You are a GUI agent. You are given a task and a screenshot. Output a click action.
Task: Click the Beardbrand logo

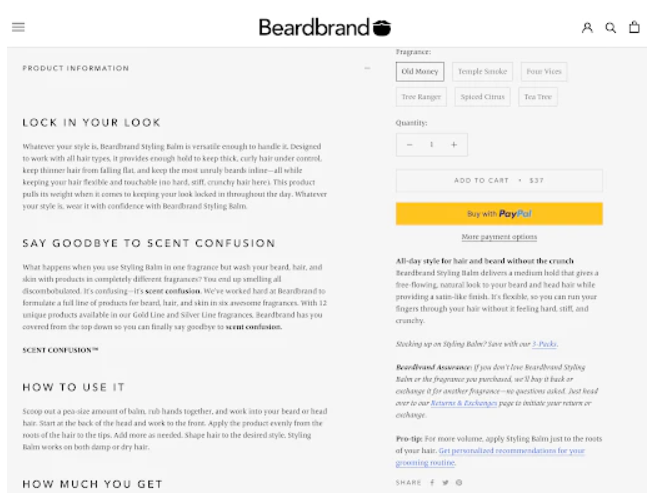325,27
